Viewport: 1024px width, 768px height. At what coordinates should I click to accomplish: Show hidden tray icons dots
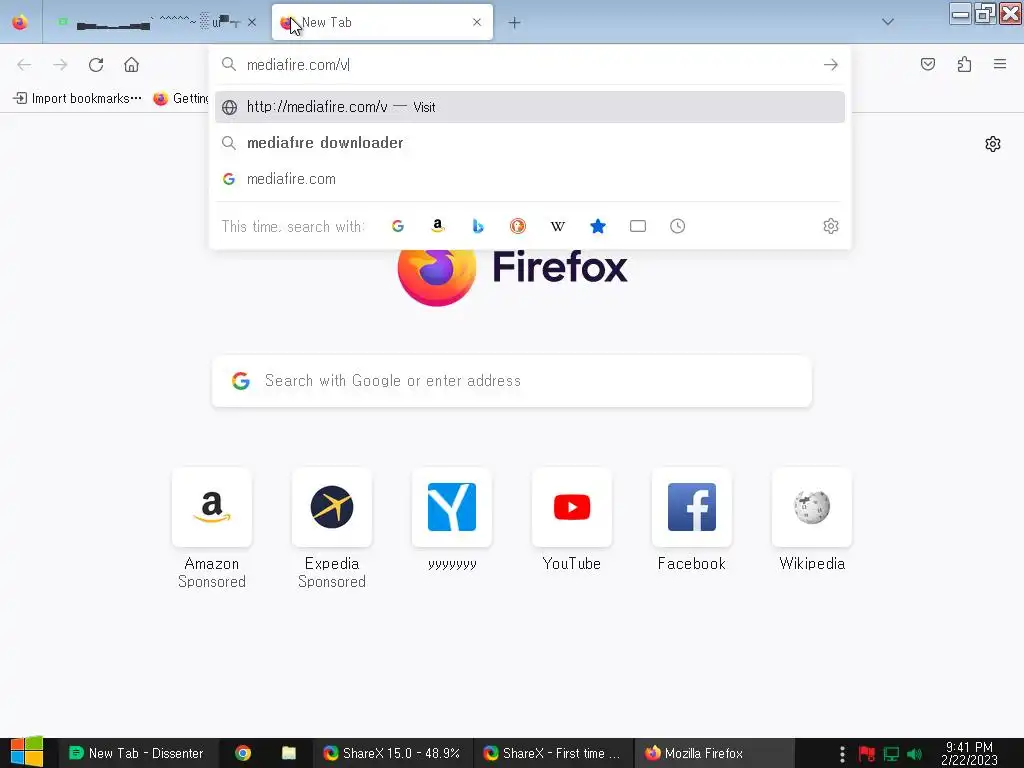tap(842, 754)
